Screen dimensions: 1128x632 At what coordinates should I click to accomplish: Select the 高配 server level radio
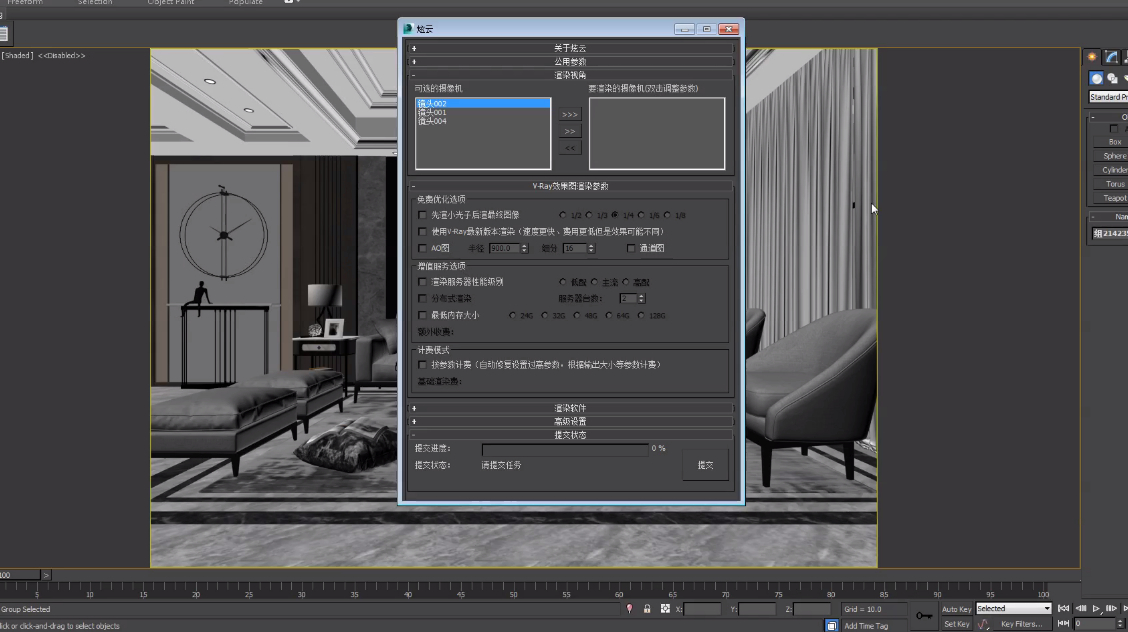coord(626,282)
